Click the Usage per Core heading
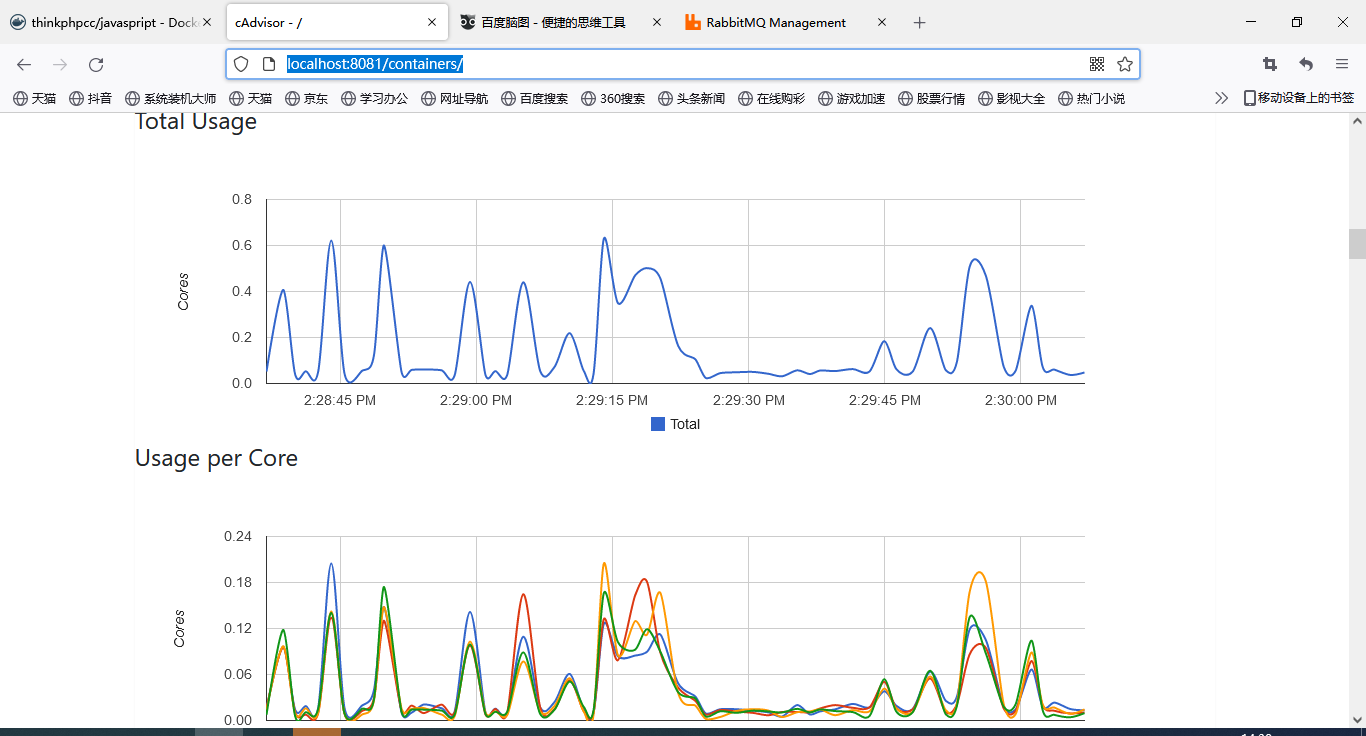The image size is (1366, 736). point(216,458)
